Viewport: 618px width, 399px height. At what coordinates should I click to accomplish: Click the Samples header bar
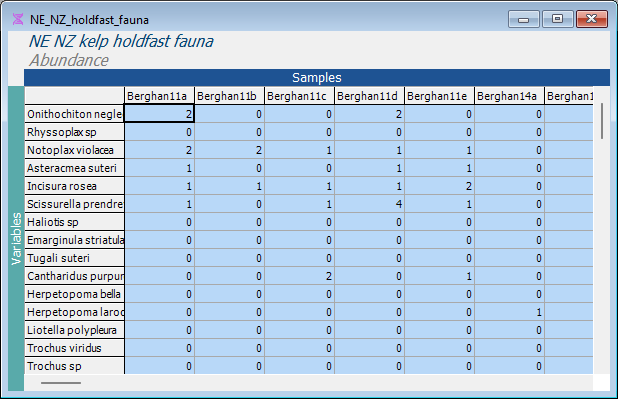pyautogui.click(x=317, y=78)
